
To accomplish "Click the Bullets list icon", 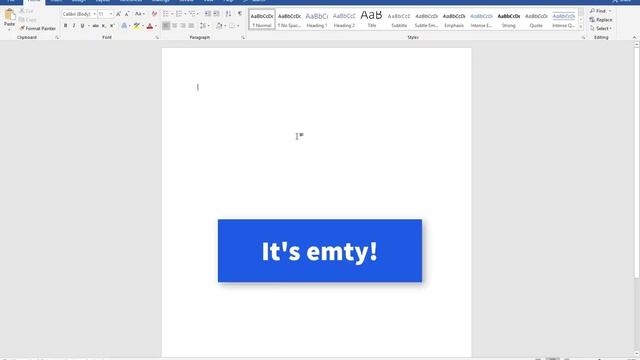I will [x=166, y=14].
